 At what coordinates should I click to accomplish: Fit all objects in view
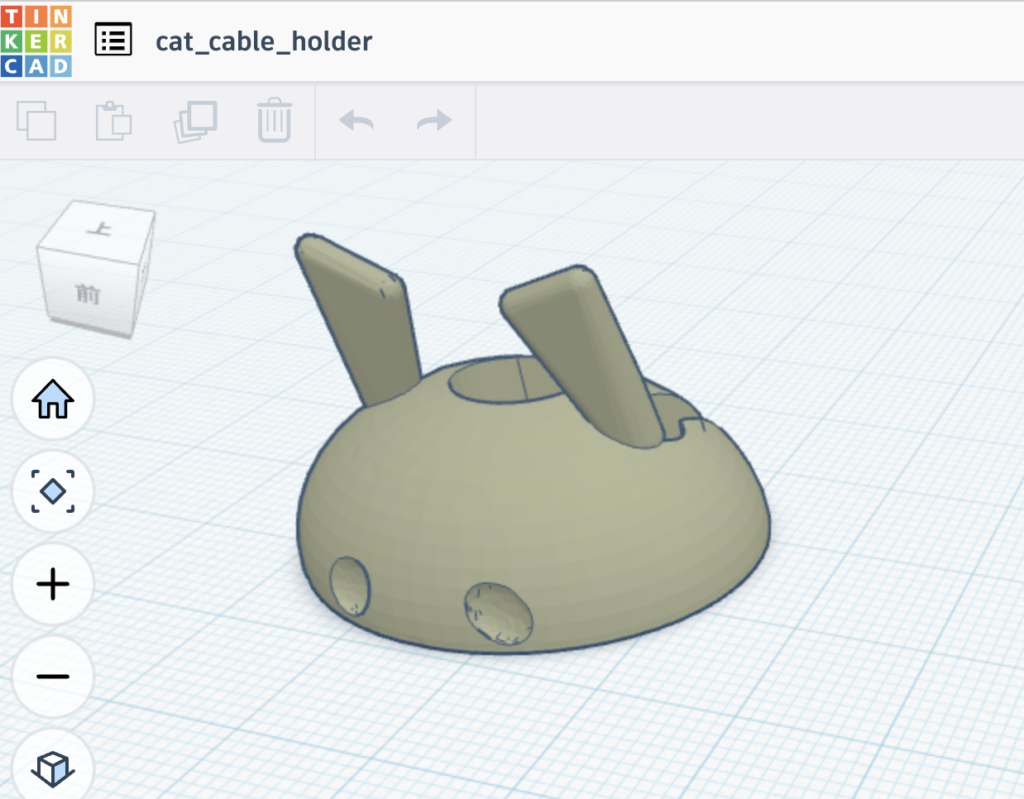[53, 492]
